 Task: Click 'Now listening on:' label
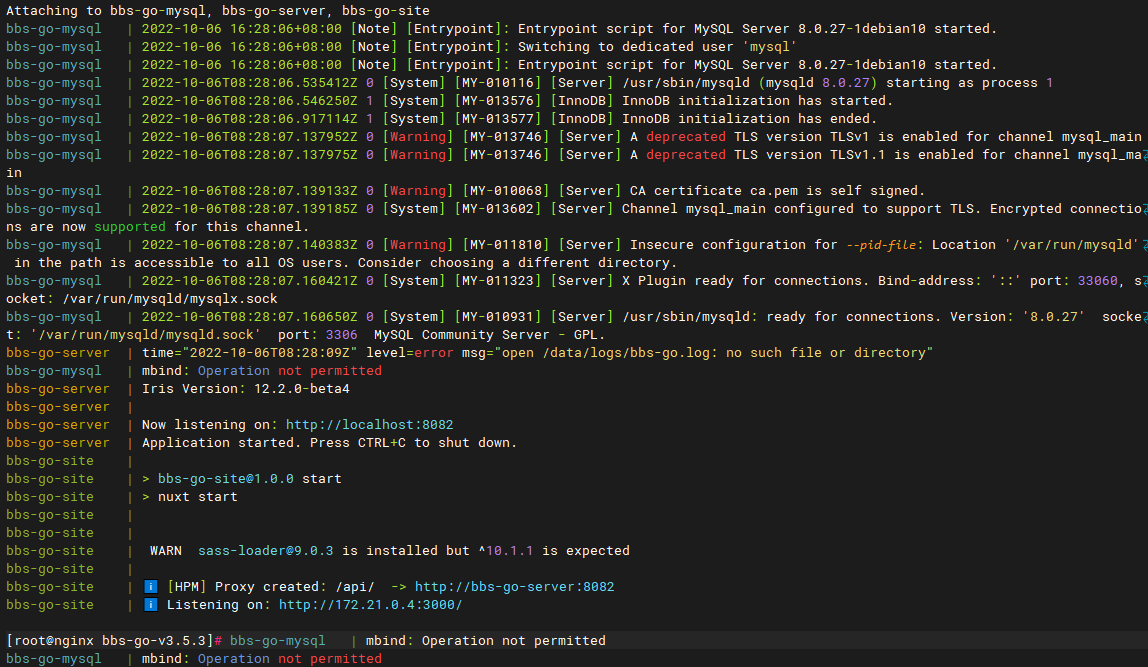[x=209, y=425]
